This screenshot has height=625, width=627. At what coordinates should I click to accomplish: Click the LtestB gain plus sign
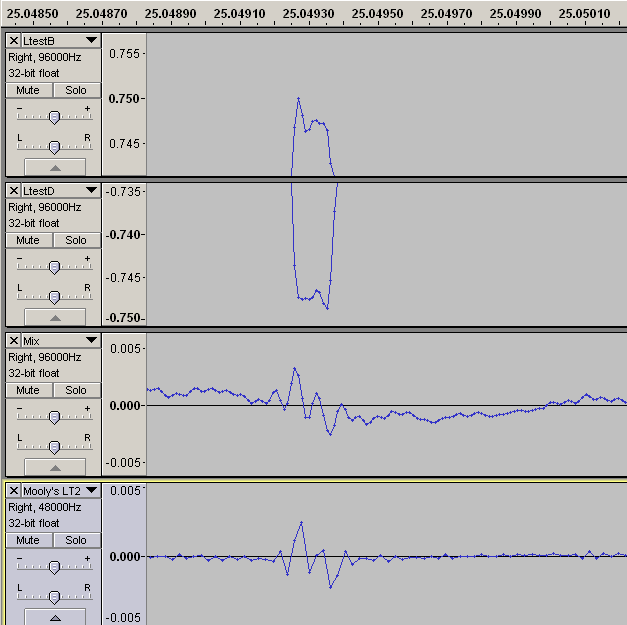coord(88,108)
